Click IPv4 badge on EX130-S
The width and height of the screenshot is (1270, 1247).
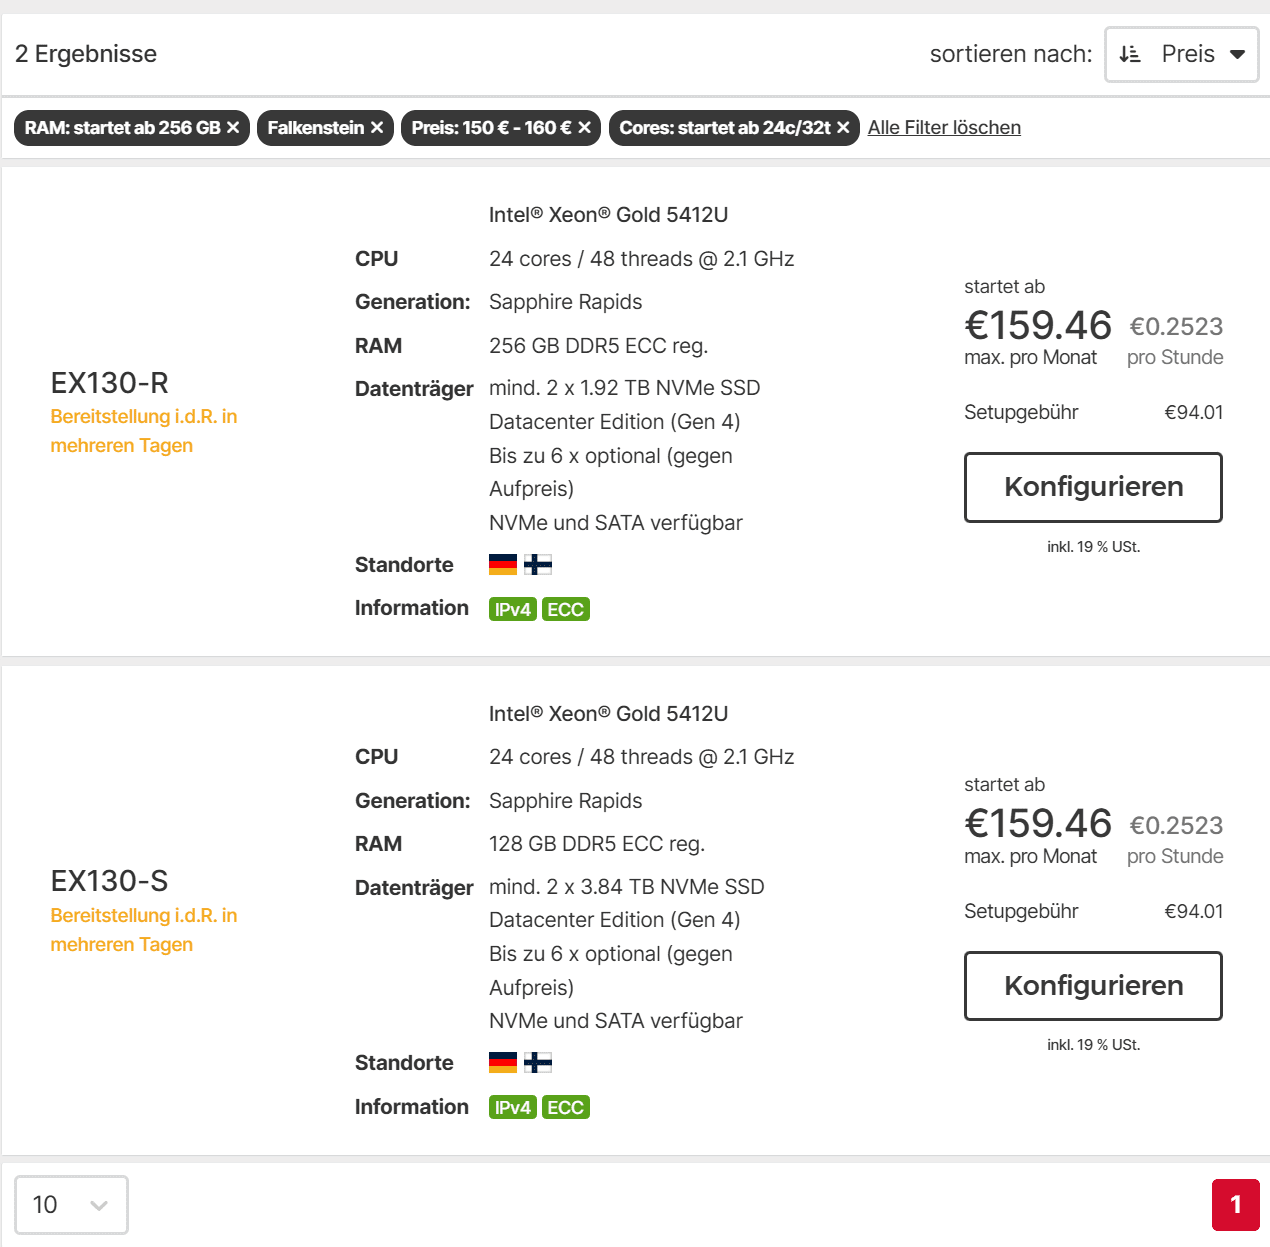pos(512,1107)
